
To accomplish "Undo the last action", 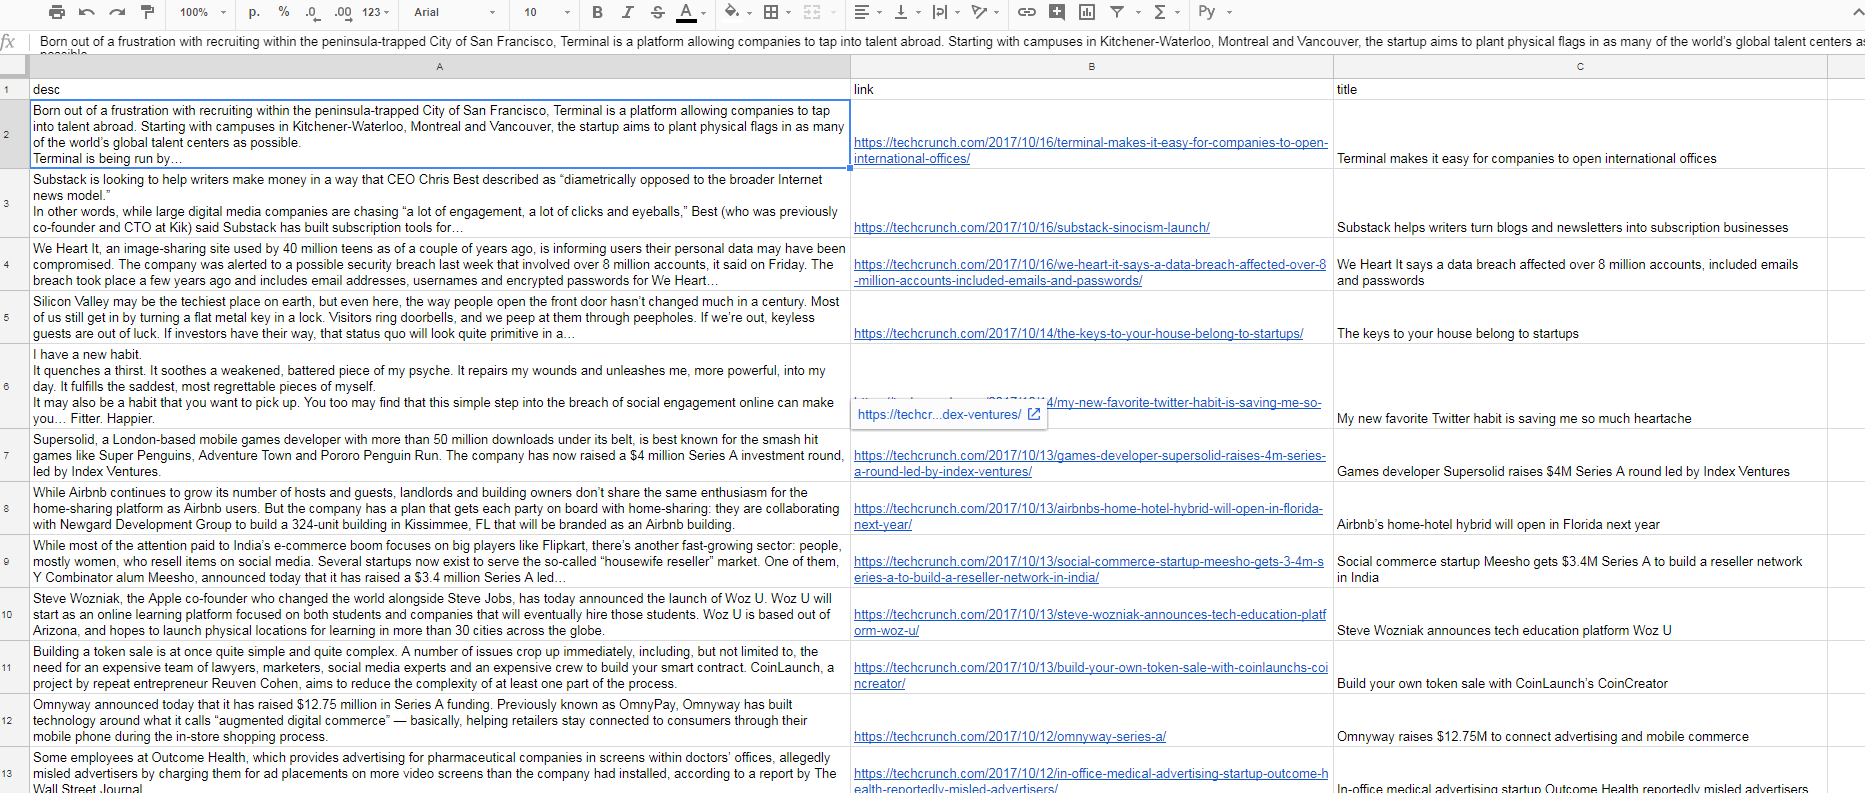I will [87, 12].
